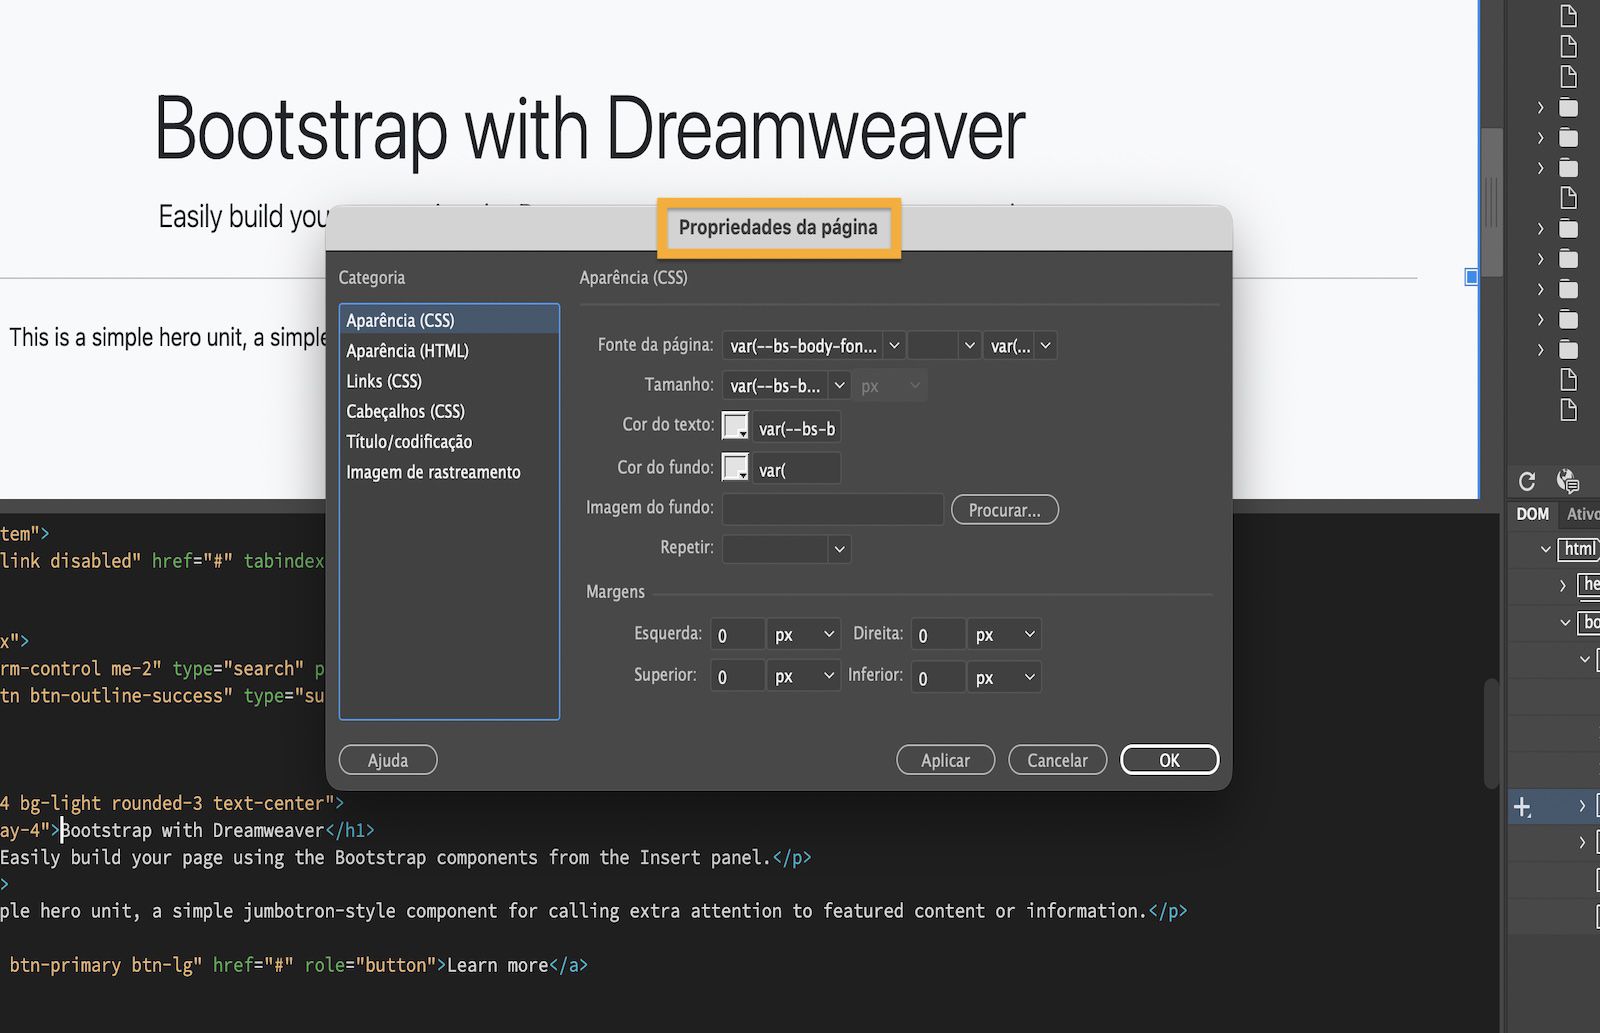
Task: Click the Esquerda margin value field
Action: [737, 635]
